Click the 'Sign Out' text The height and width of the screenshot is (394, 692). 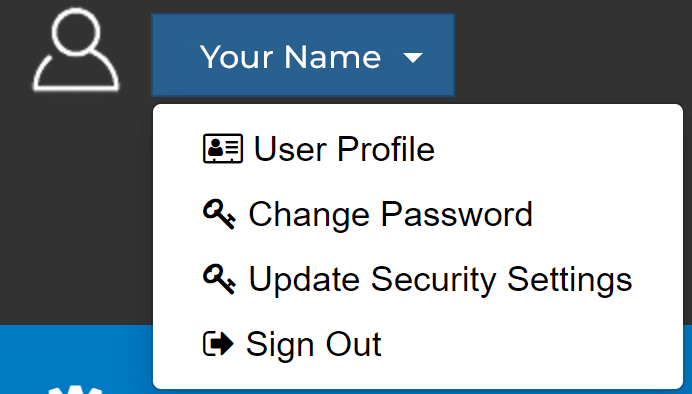point(314,345)
